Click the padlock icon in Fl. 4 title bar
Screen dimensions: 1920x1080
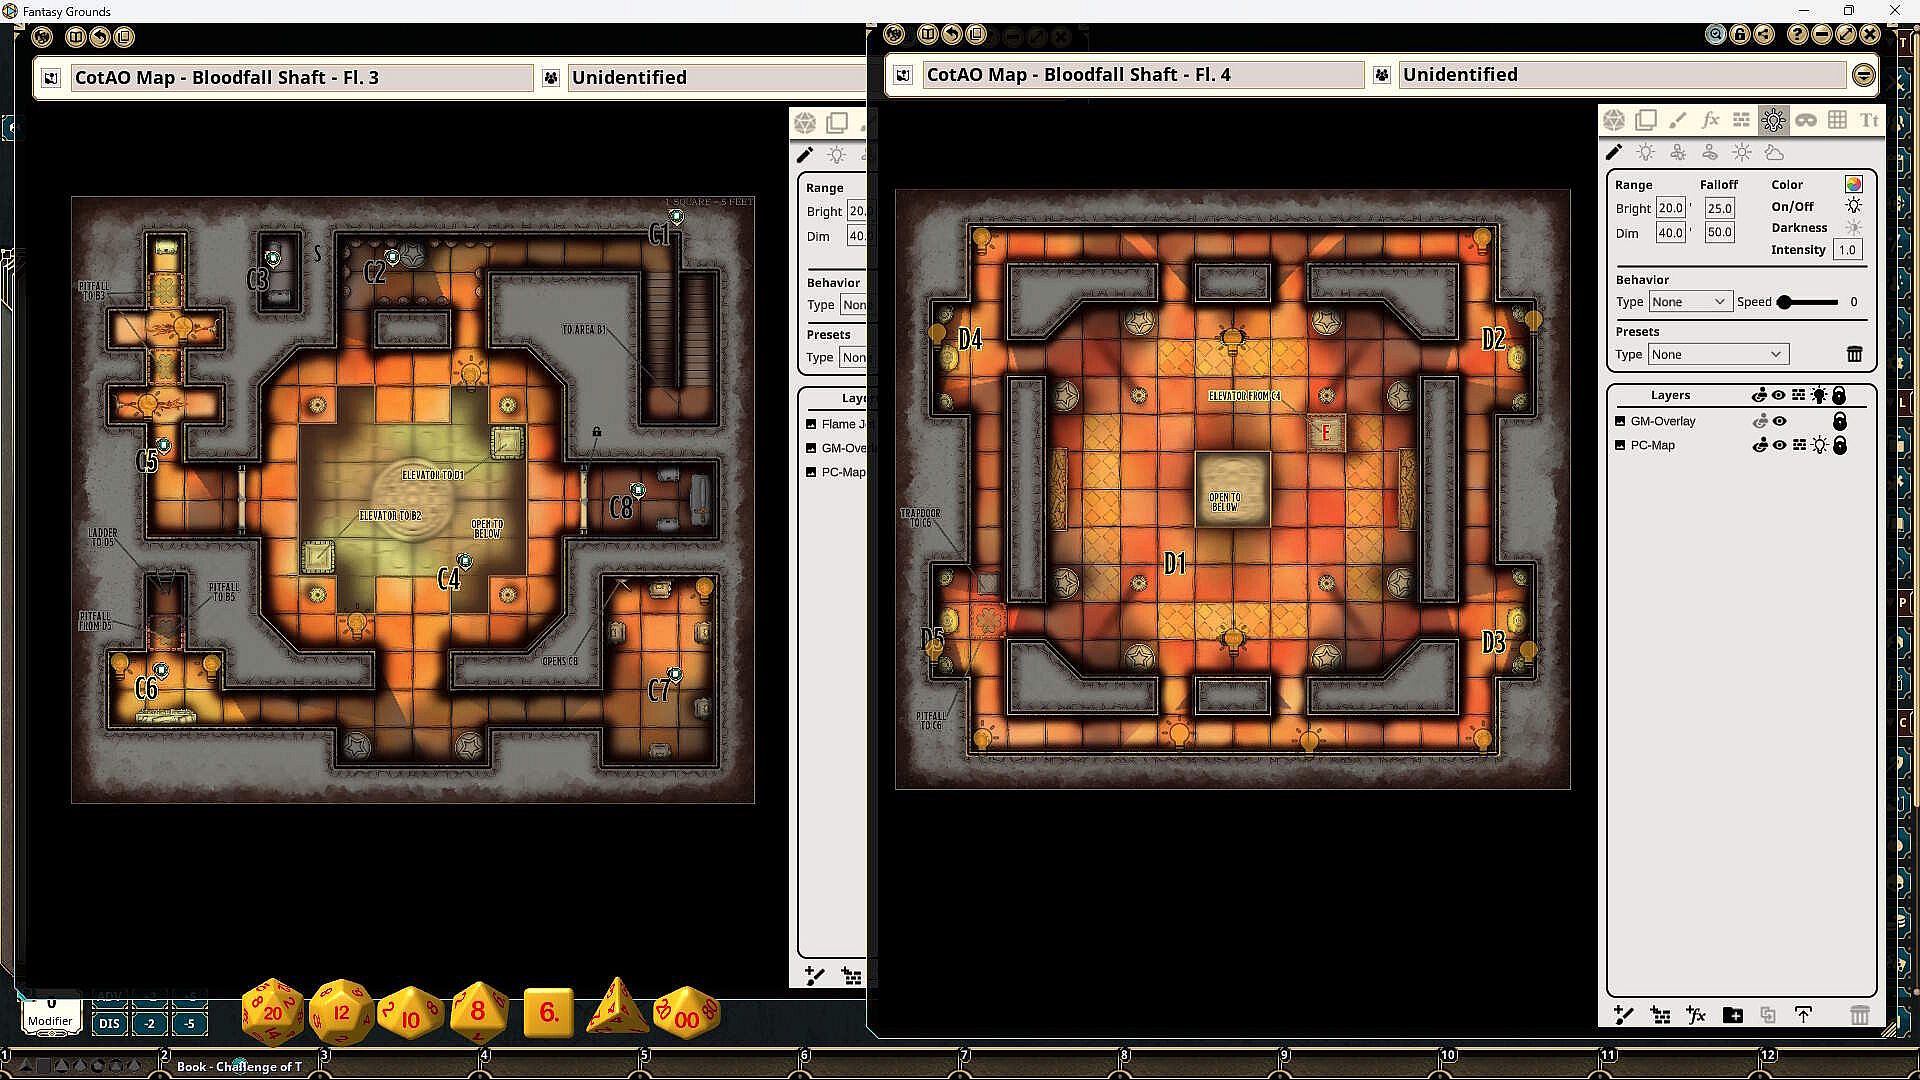click(x=1740, y=34)
